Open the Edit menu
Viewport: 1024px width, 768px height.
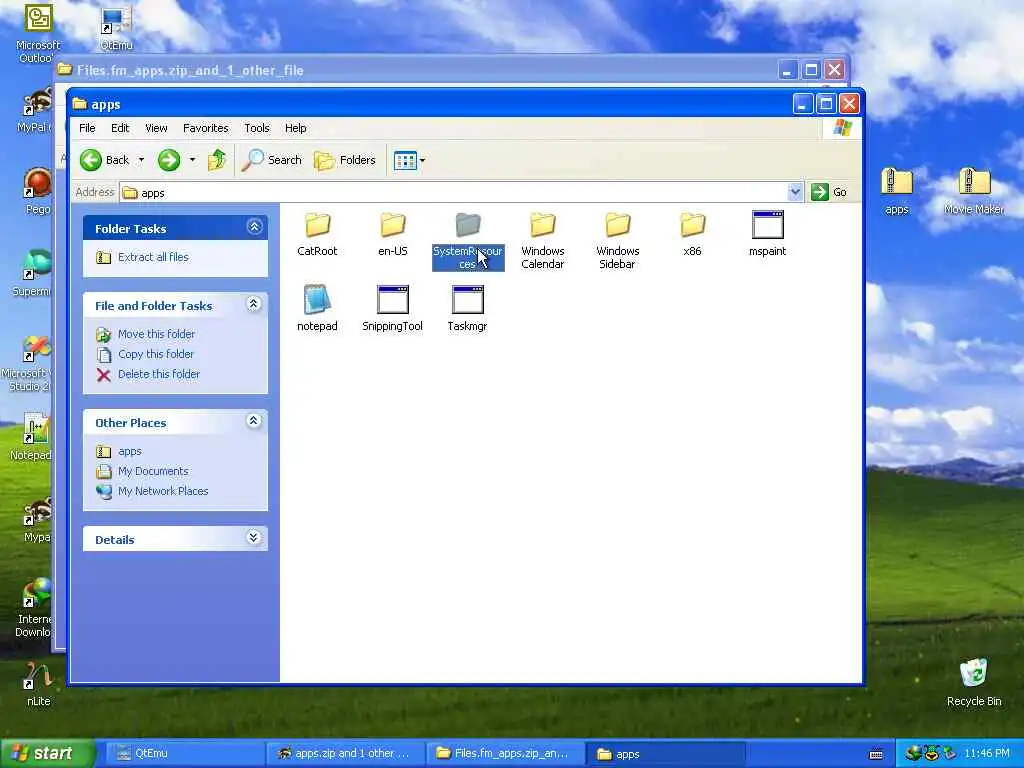pyautogui.click(x=120, y=128)
